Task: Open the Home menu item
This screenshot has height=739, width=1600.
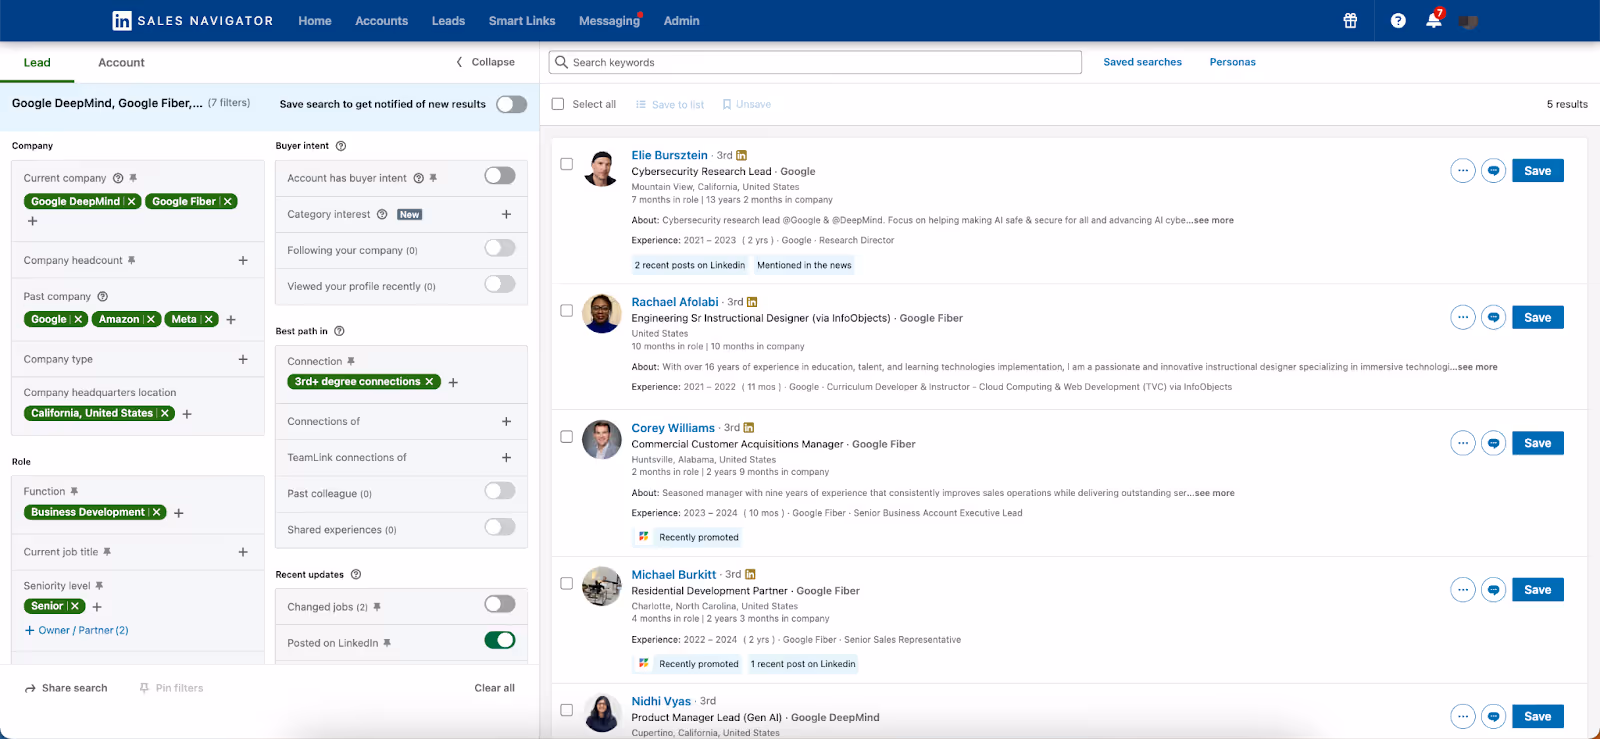Action: (x=315, y=21)
